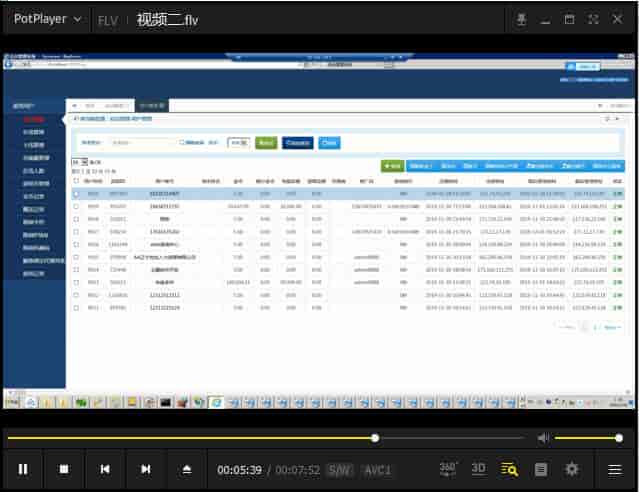Click the AVC1 codec info label
Image resolution: width=639 pixels, height=492 pixels.
pyautogui.click(x=377, y=469)
